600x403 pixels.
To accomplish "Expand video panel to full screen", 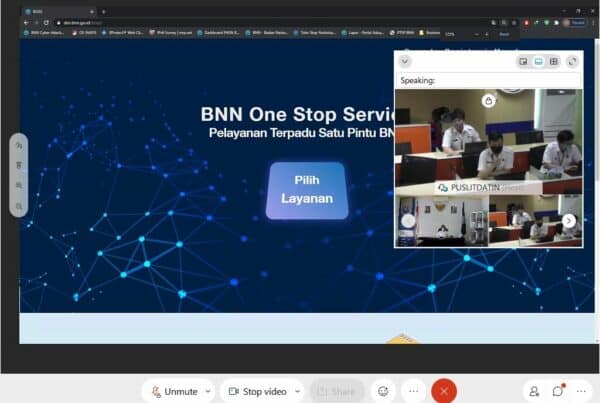I will click(572, 61).
